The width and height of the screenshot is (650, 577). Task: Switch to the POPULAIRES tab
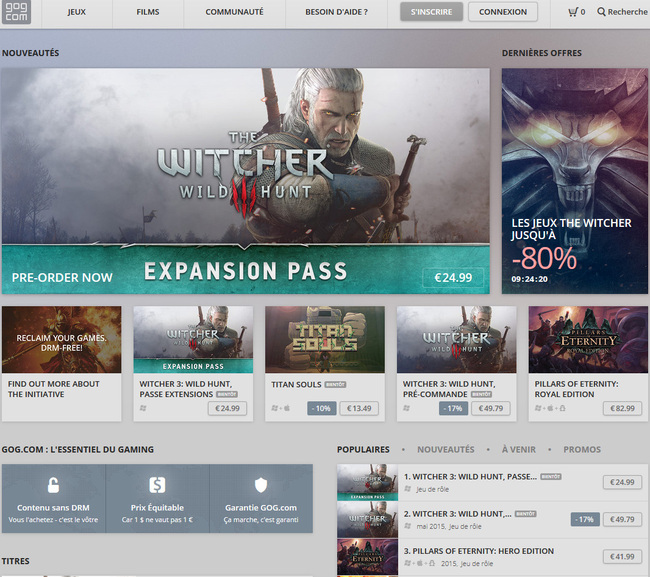(363, 449)
